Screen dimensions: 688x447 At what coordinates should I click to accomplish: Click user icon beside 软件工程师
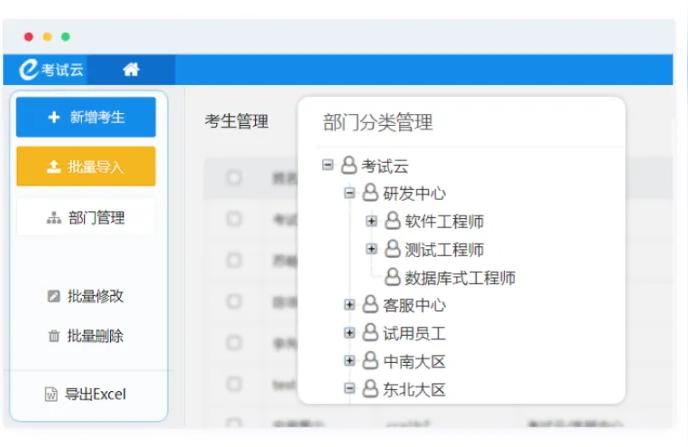coord(392,221)
